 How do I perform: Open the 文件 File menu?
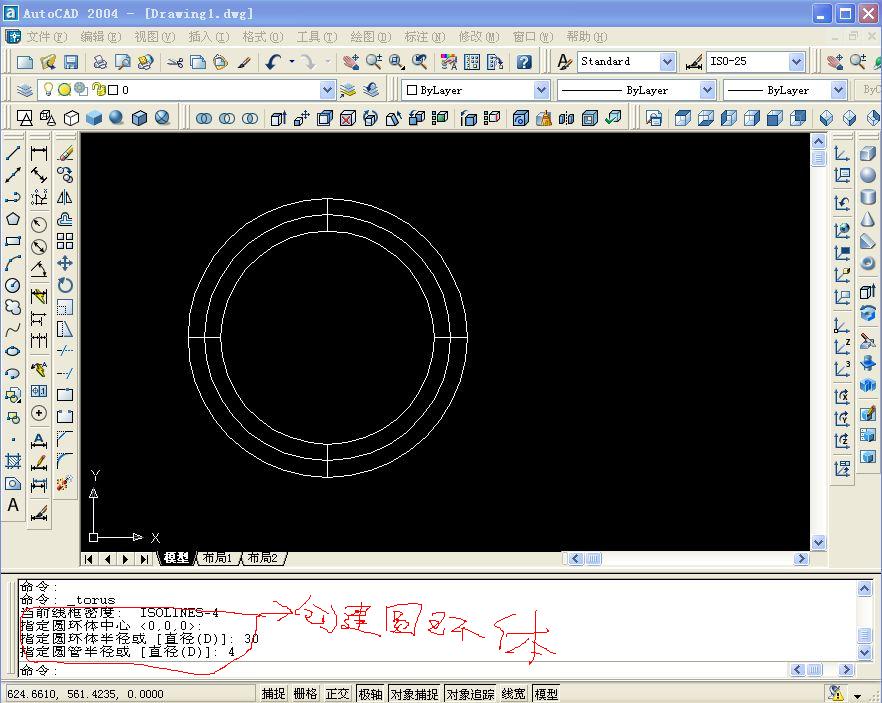pyautogui.click(x=47, y=37)
